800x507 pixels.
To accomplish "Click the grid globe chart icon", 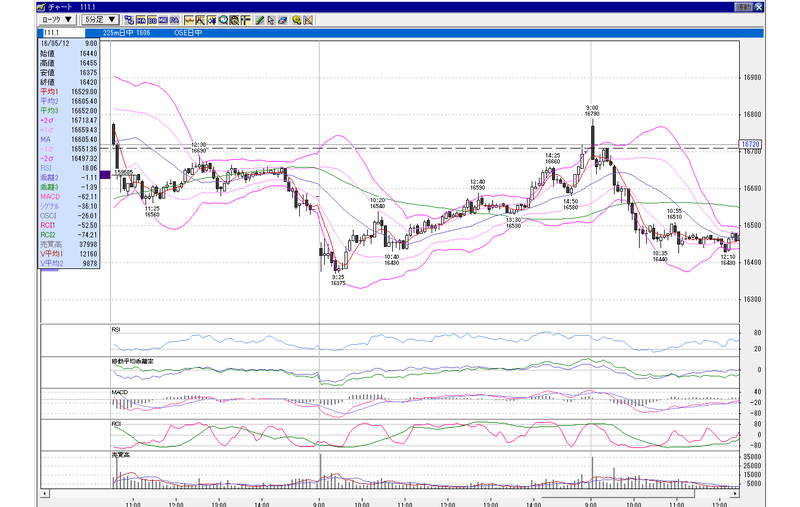I will point(234,20).
